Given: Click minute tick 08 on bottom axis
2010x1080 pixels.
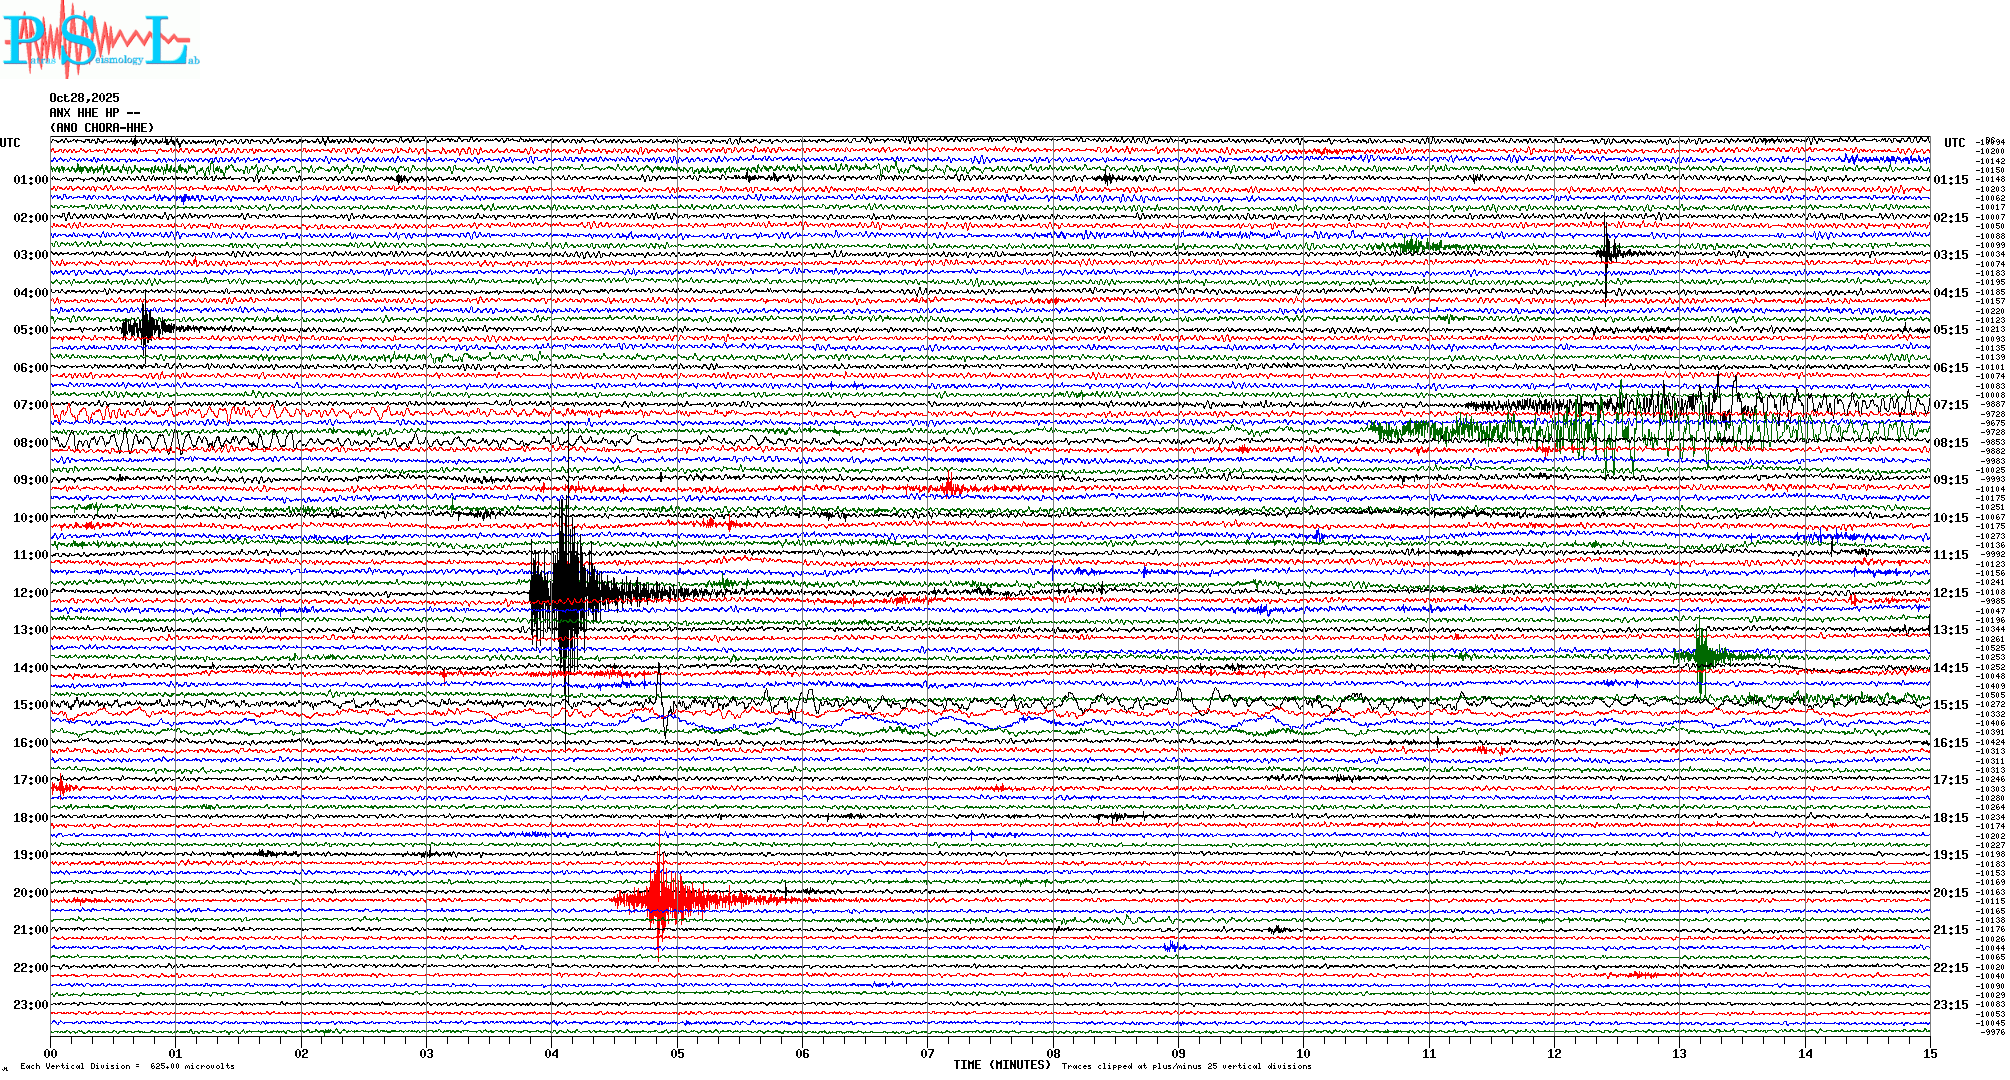Looking at the screenshot, I should [x=1053, y=1053].
